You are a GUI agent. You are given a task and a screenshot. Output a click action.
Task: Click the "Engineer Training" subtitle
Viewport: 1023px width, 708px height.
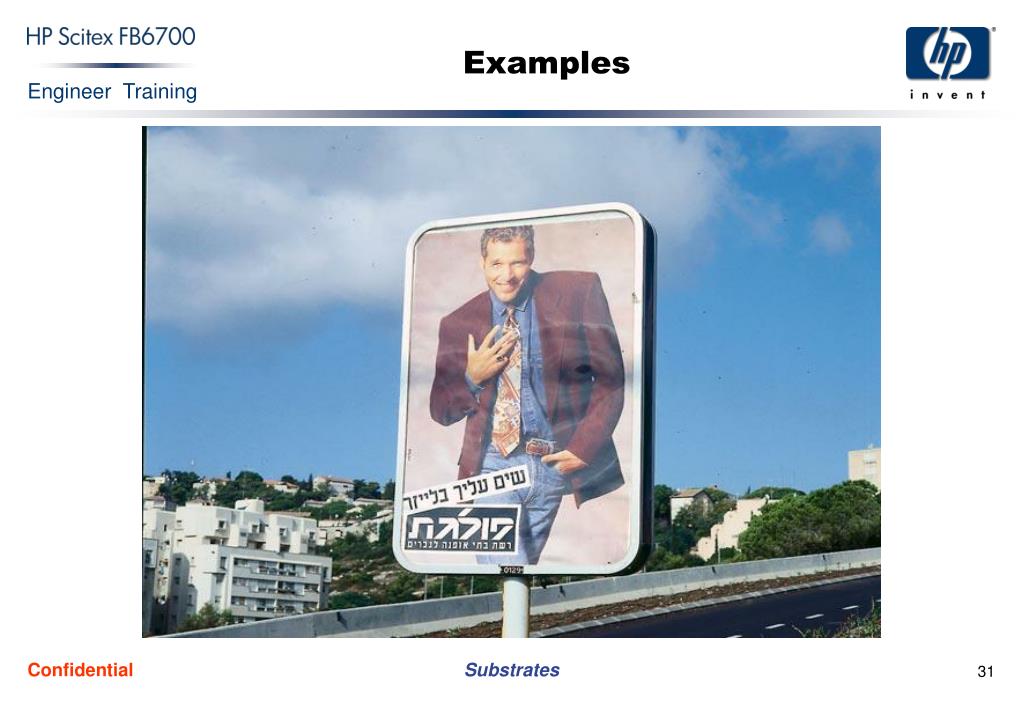[112, 91]
